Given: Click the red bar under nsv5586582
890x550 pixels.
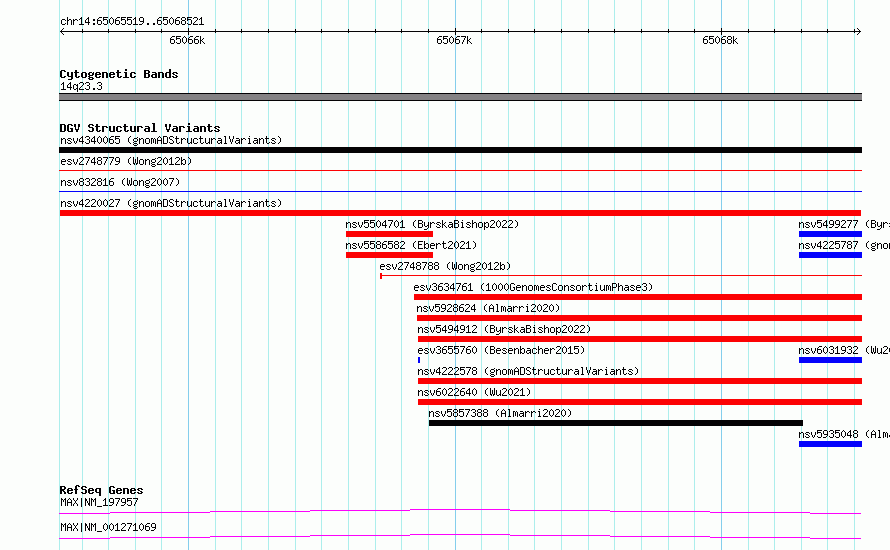Looking at the screenshot, I should pyautogui.click(x=389, y=255).
